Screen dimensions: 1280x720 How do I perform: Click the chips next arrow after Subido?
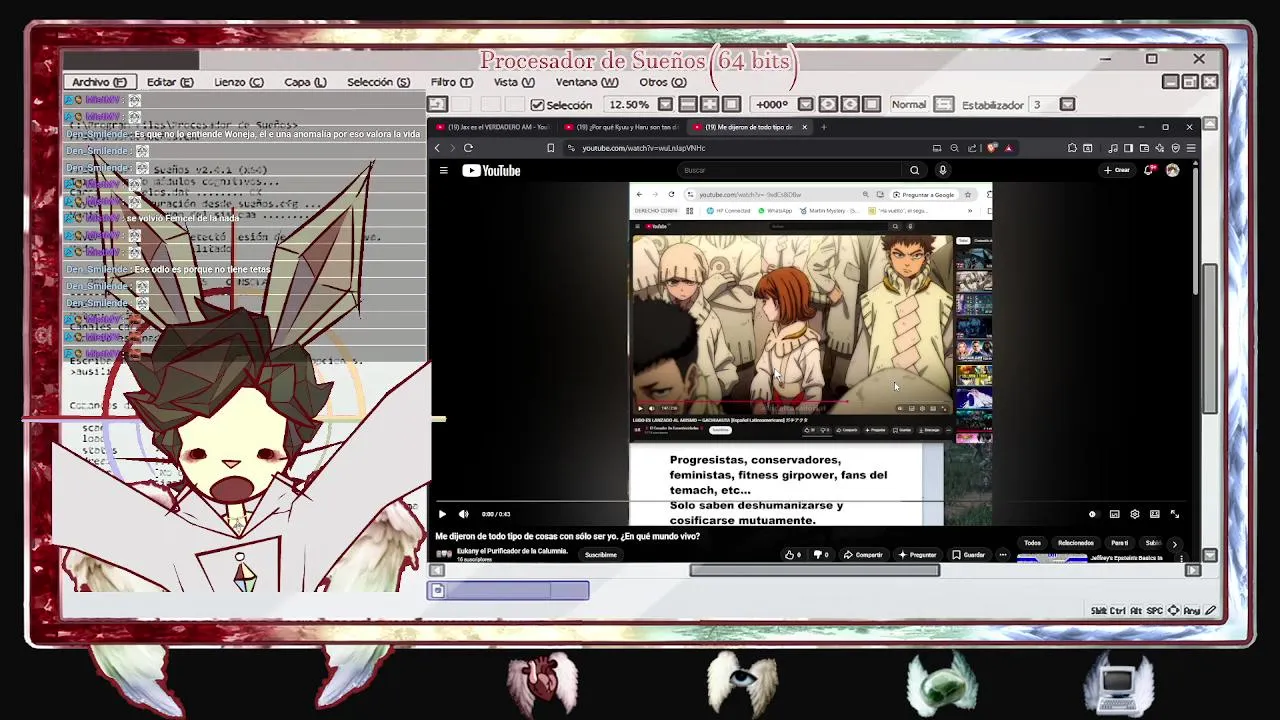pyautogui.click(x=1175, y=544)
